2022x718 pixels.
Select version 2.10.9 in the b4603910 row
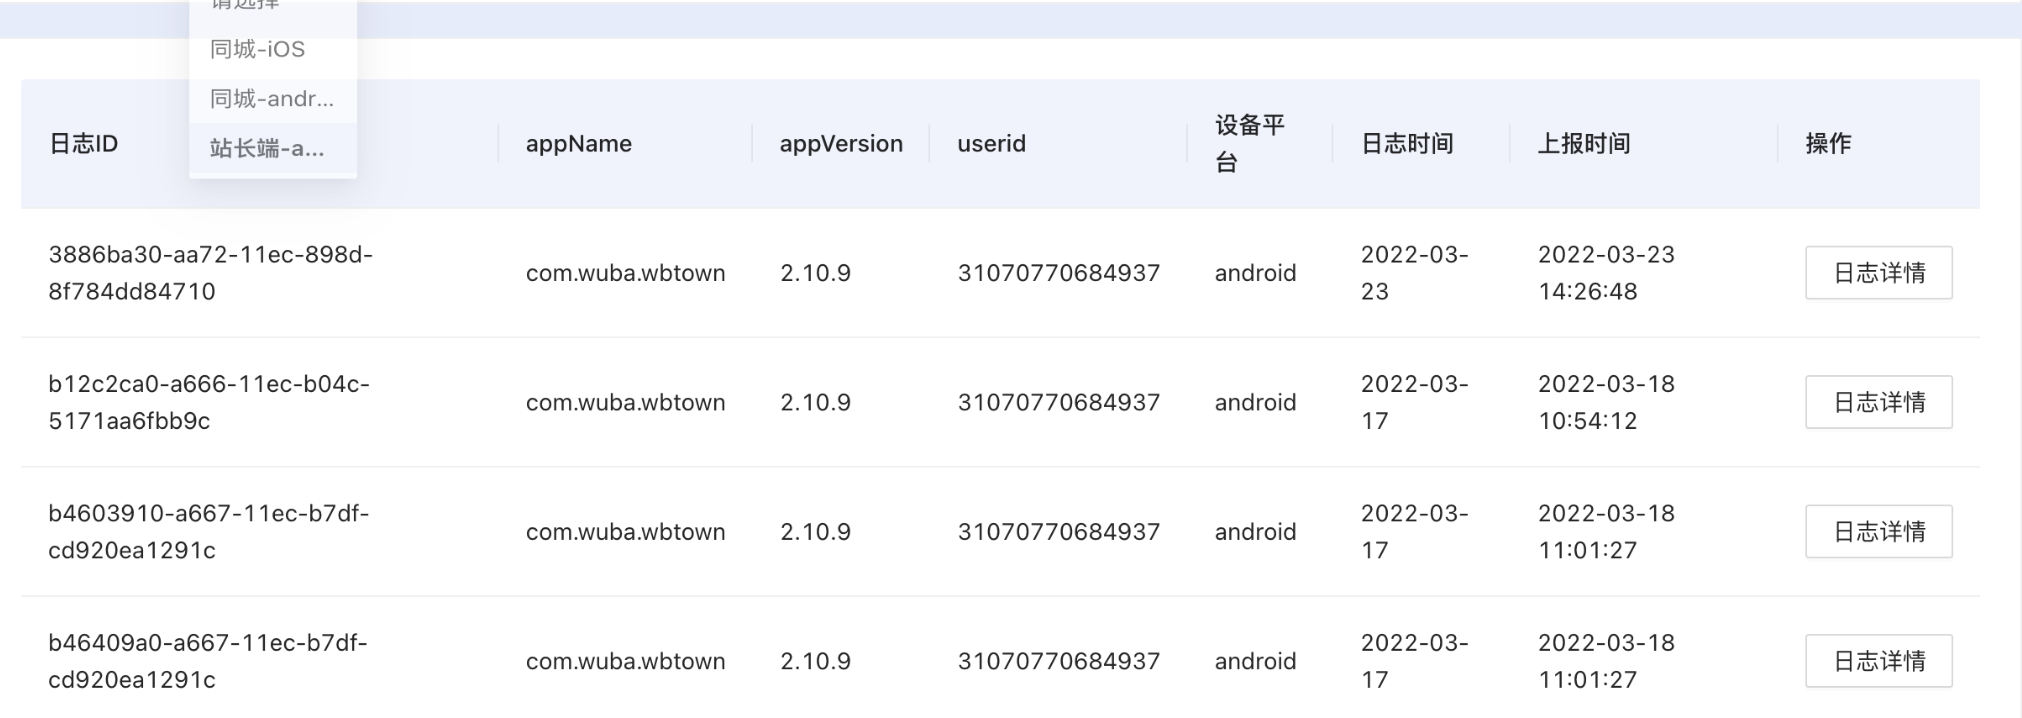click(x=815, y=532)
